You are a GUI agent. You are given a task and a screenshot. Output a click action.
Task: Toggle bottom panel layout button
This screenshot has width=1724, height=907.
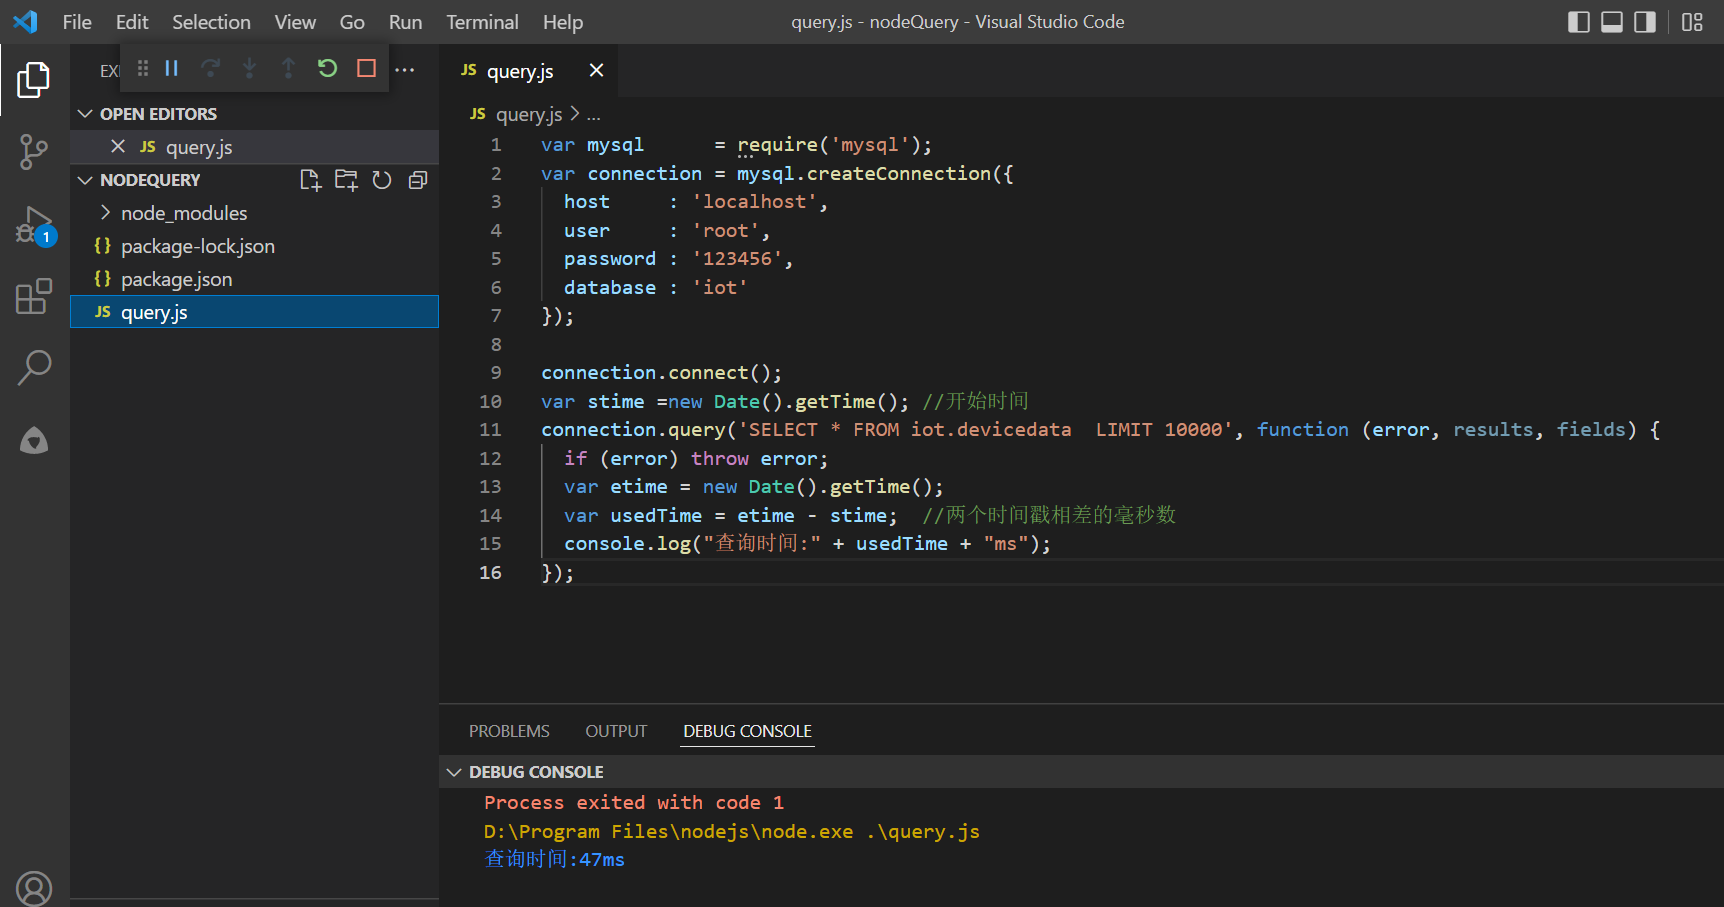pos(1612,22)
